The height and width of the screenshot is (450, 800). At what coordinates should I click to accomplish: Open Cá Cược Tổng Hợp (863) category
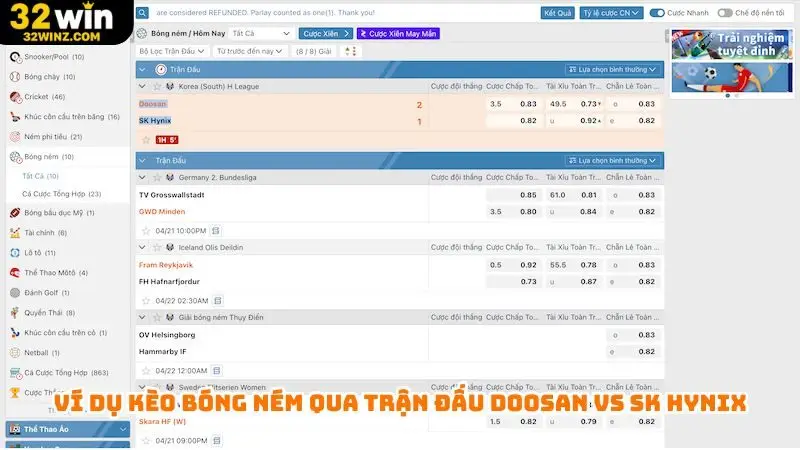click(x=68, y=372)
